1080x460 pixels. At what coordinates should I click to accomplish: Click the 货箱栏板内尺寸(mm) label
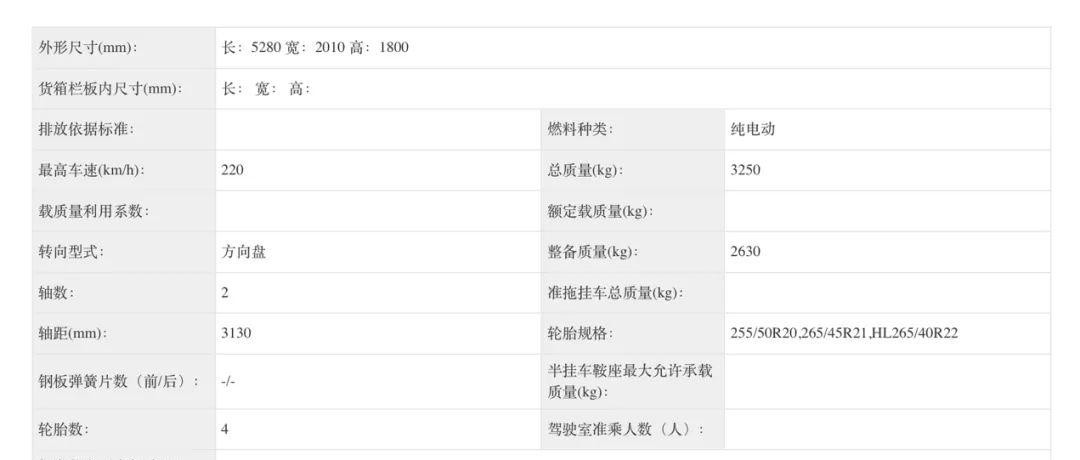click(x=110, y=89)
